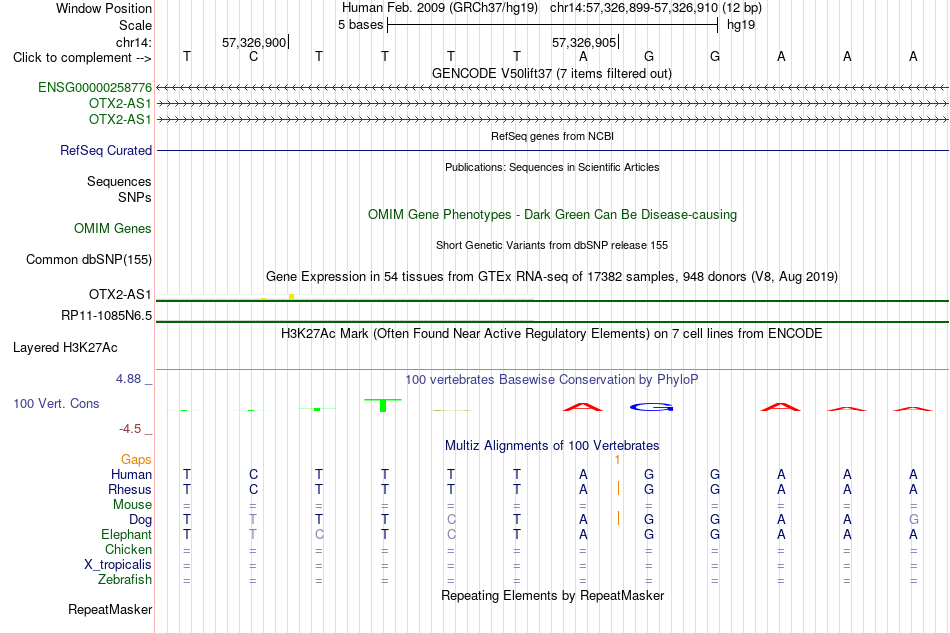Click the 4.88 PhyloP maximum value
The height and width of the screenshot is (633, 950).
click(128, 379)
